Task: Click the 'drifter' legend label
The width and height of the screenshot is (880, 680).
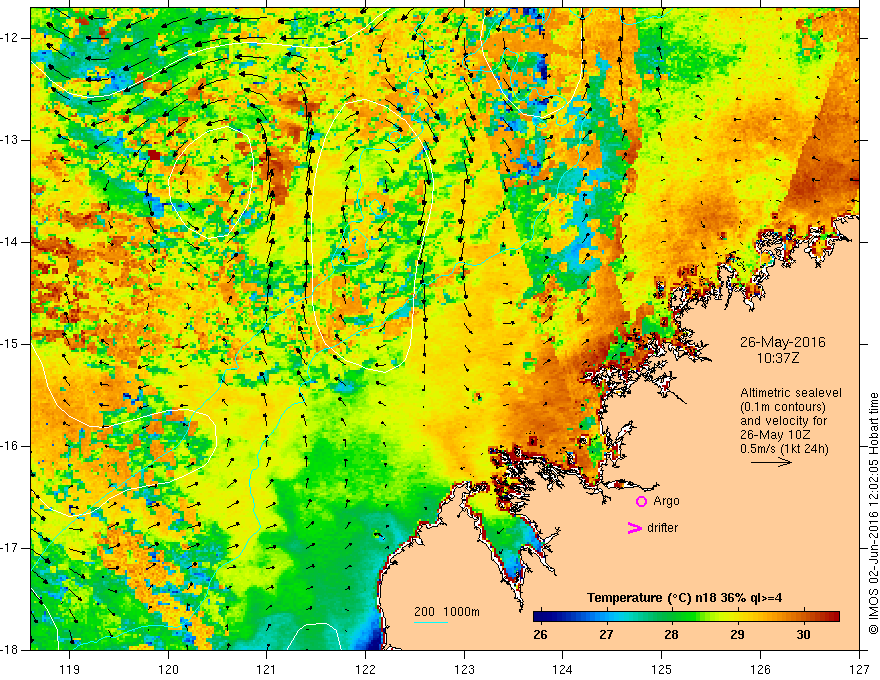Action: point(662,528)
